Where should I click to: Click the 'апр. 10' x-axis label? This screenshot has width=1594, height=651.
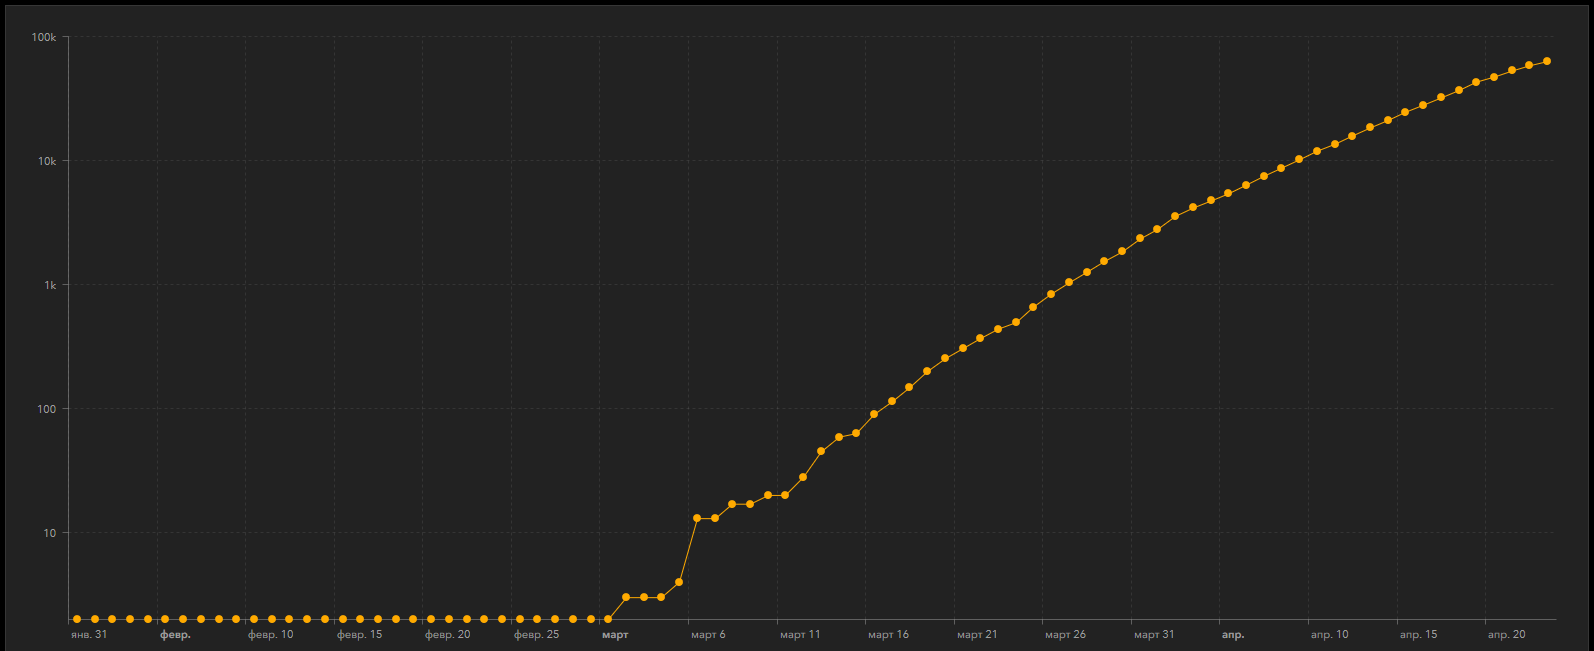(x=1330, y=635)
